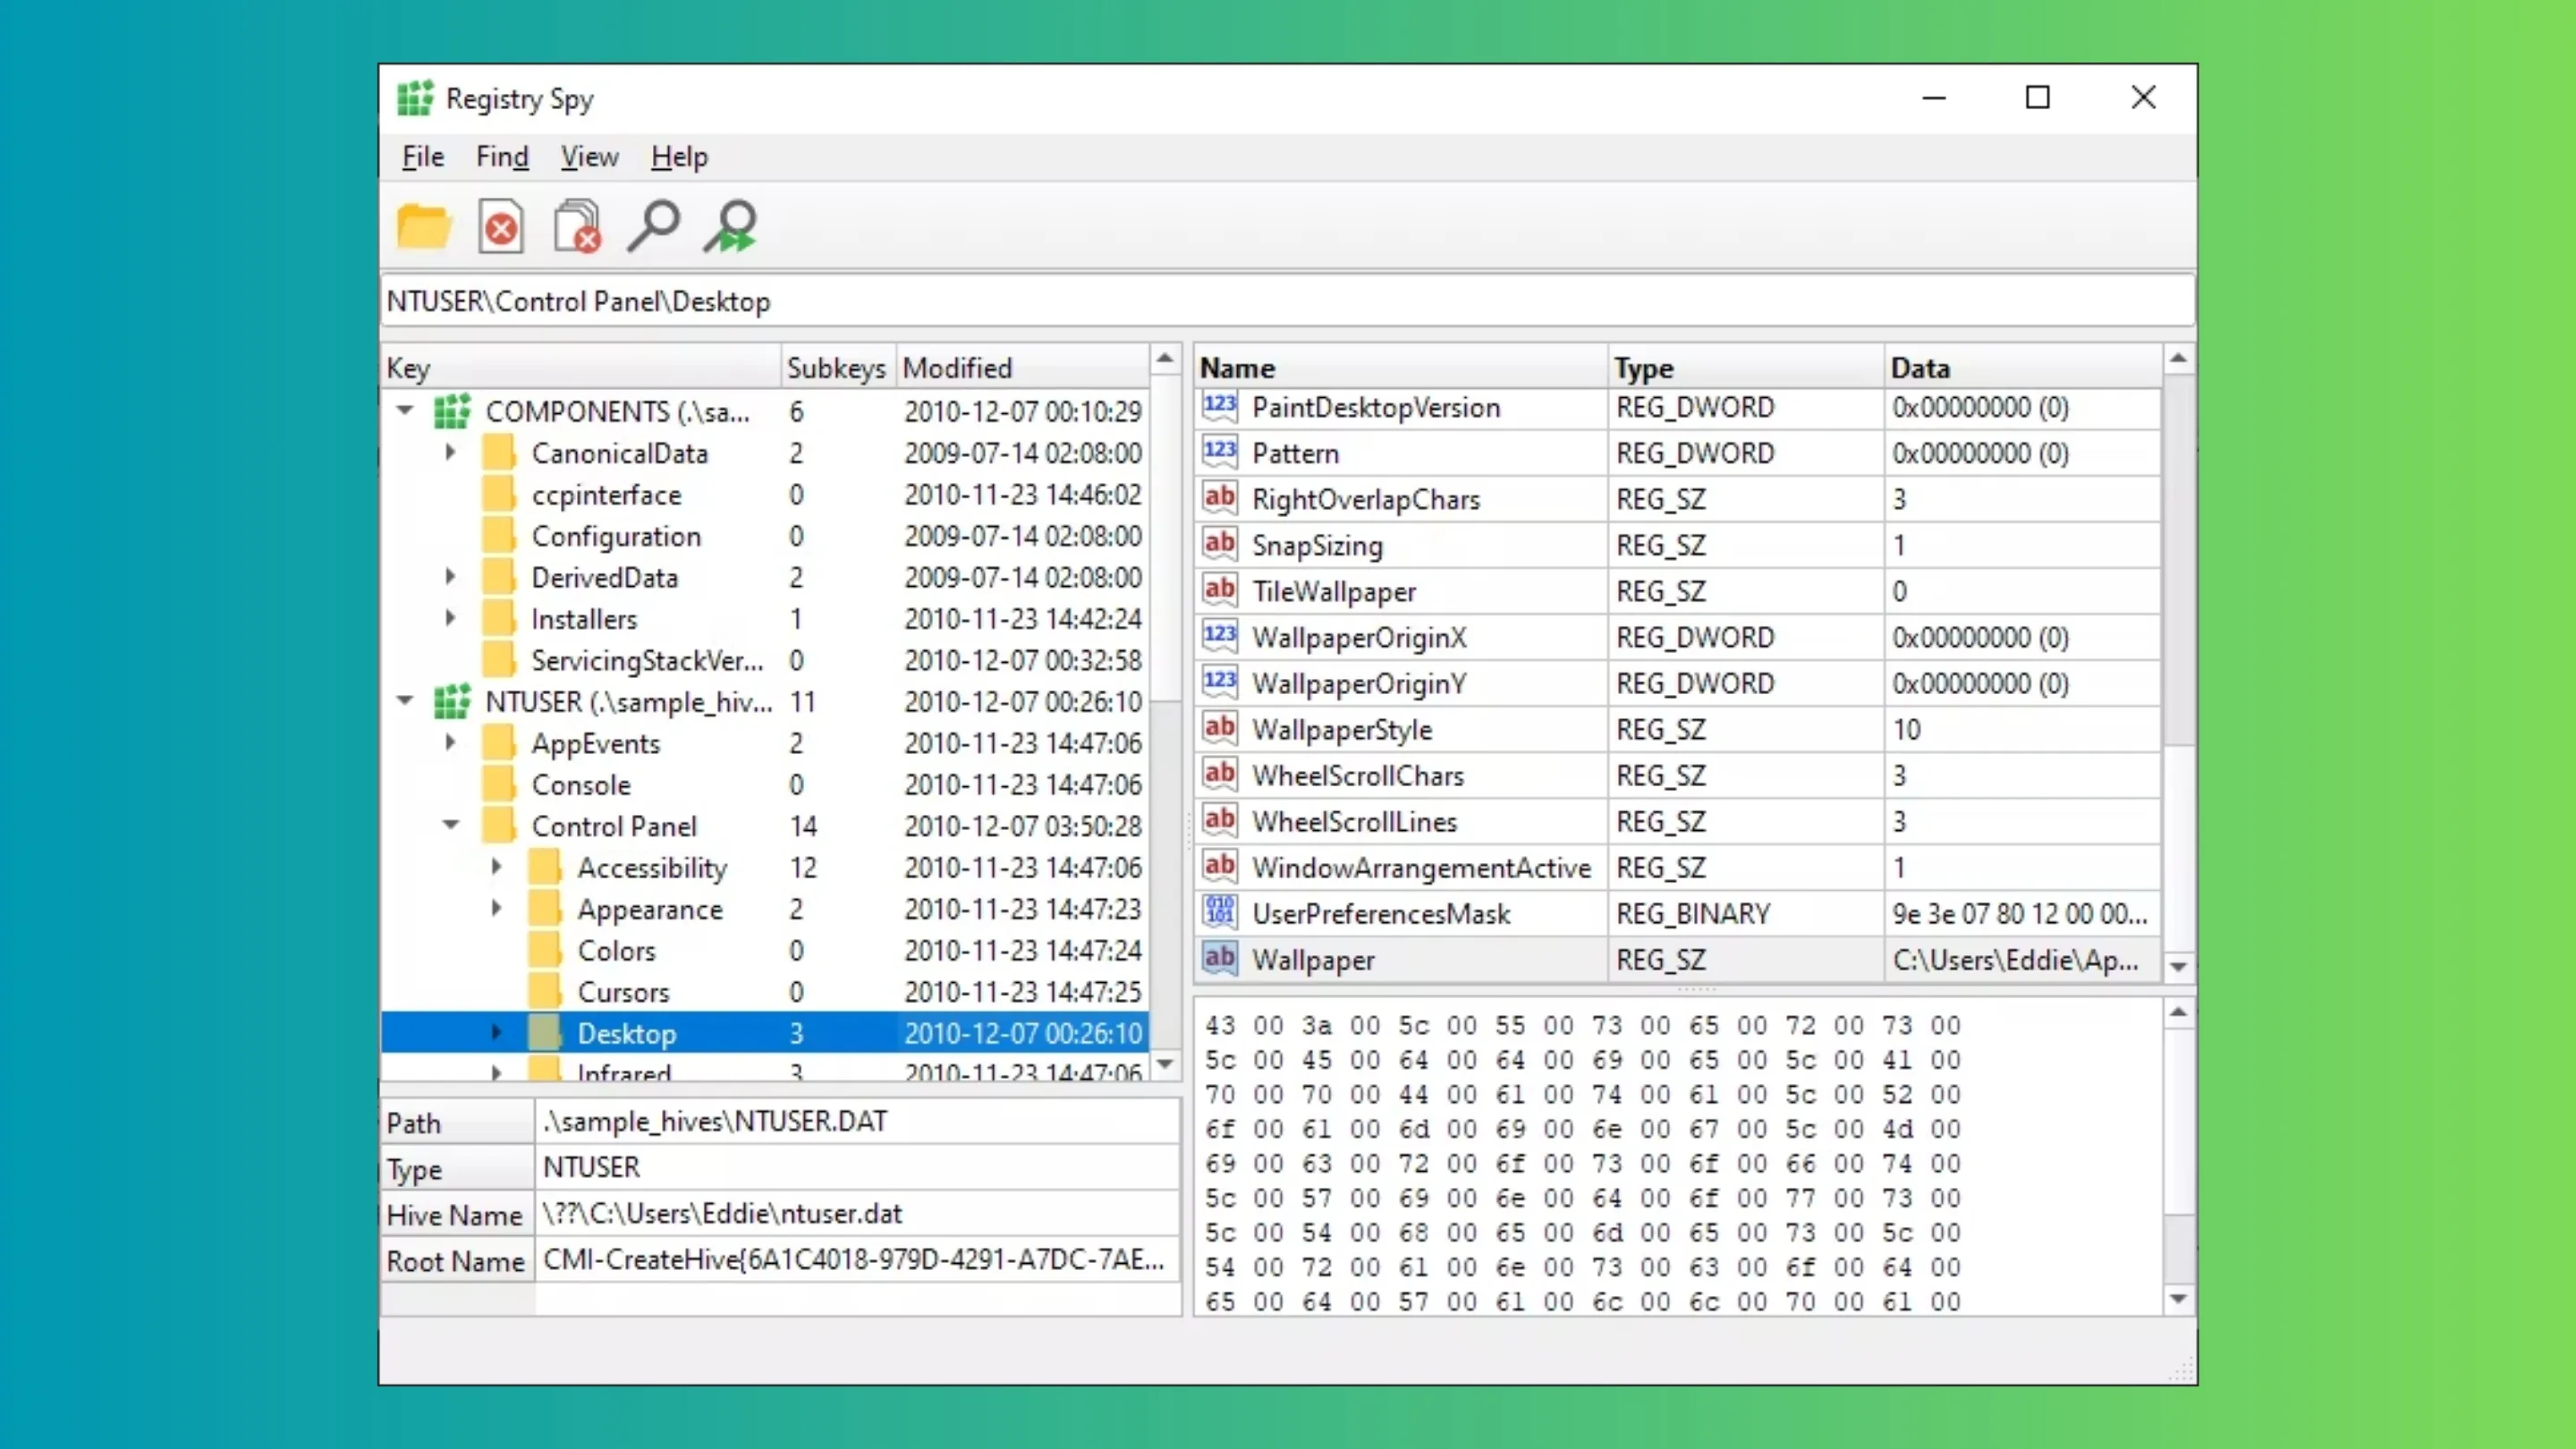This screenshot has width=2576, height=1449.
Task: Click the string icon beside WallpaperStyle
Action: (1219, 729)
